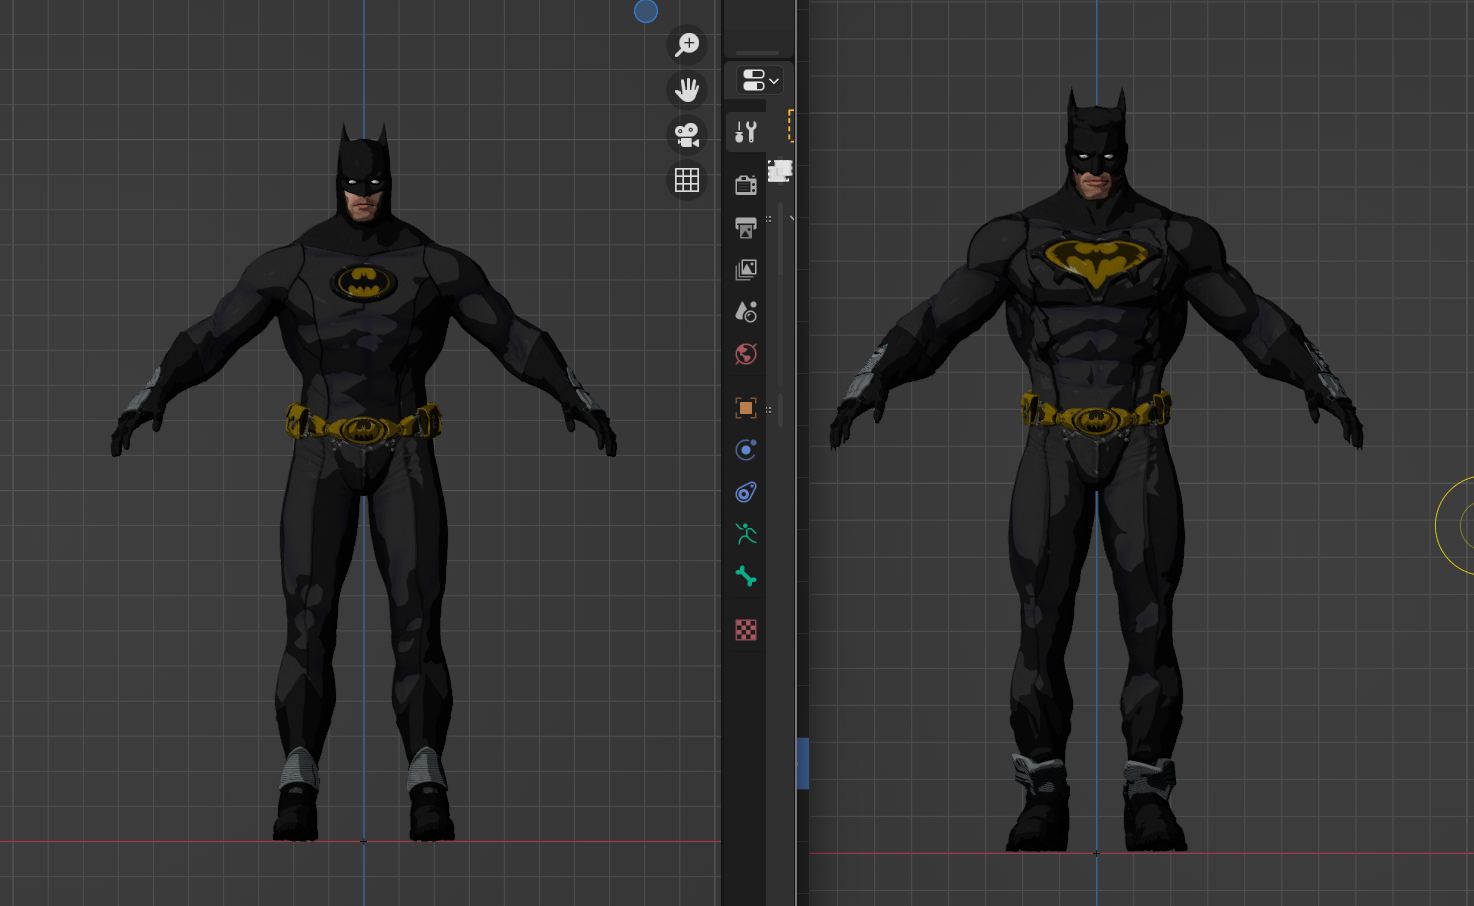Open the Bone properties tab
The width and height of the screenshot is (1474, 906).
(x=746, y=576)
